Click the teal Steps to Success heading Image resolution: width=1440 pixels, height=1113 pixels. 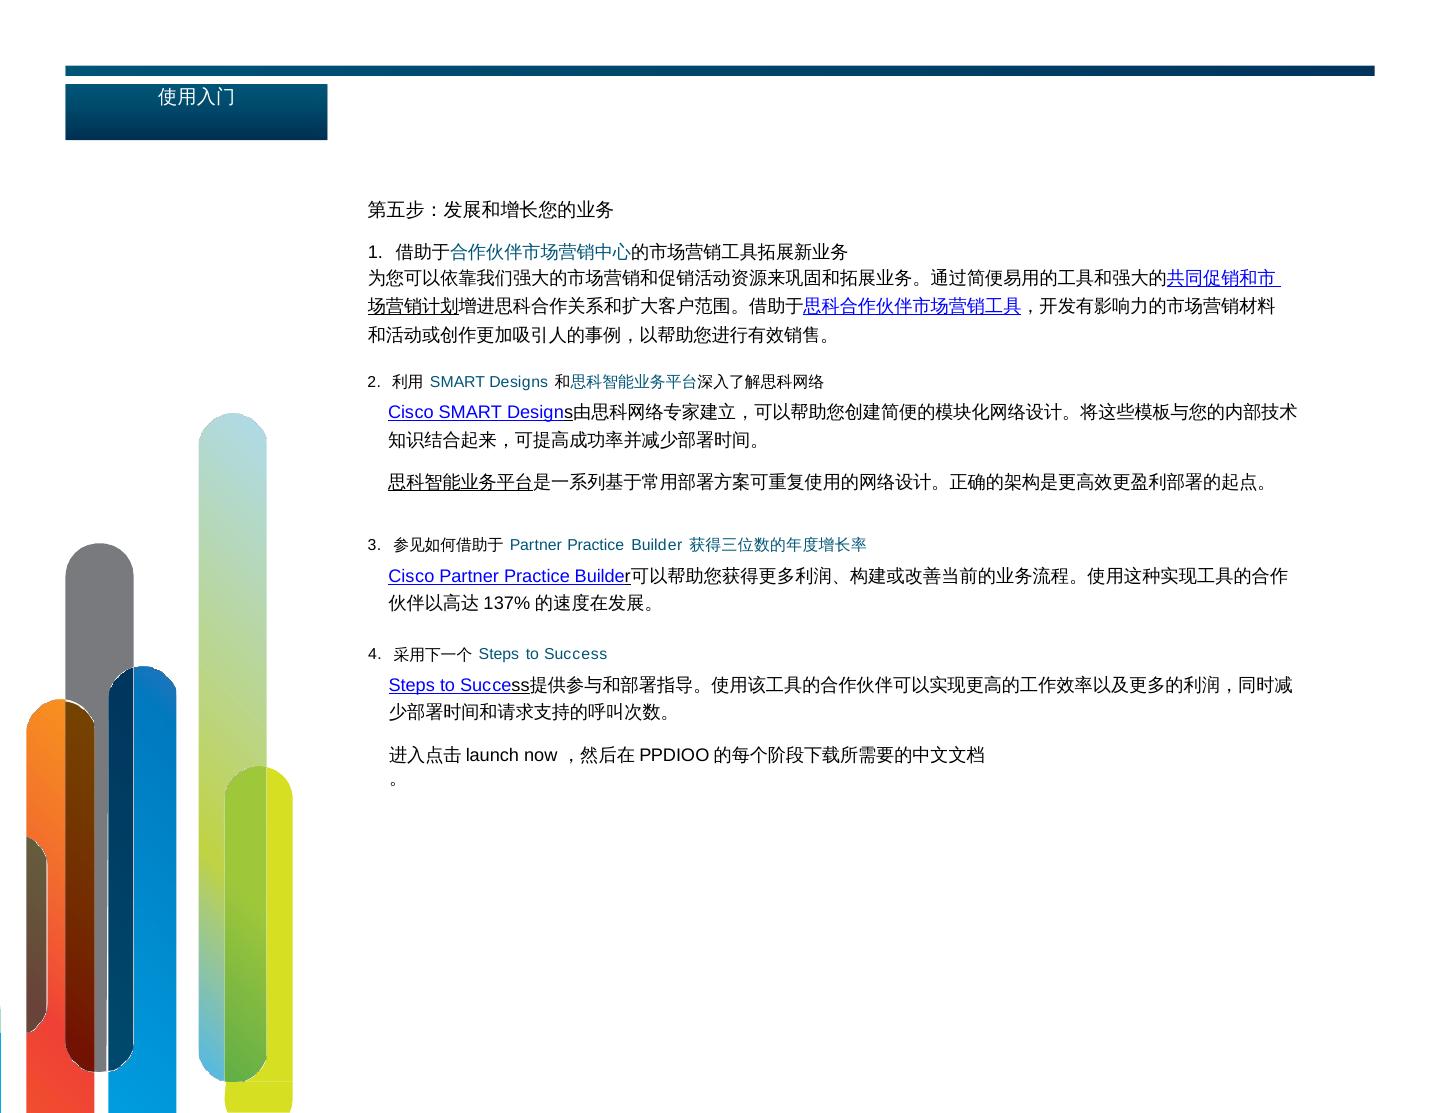(x=543, y=655)
